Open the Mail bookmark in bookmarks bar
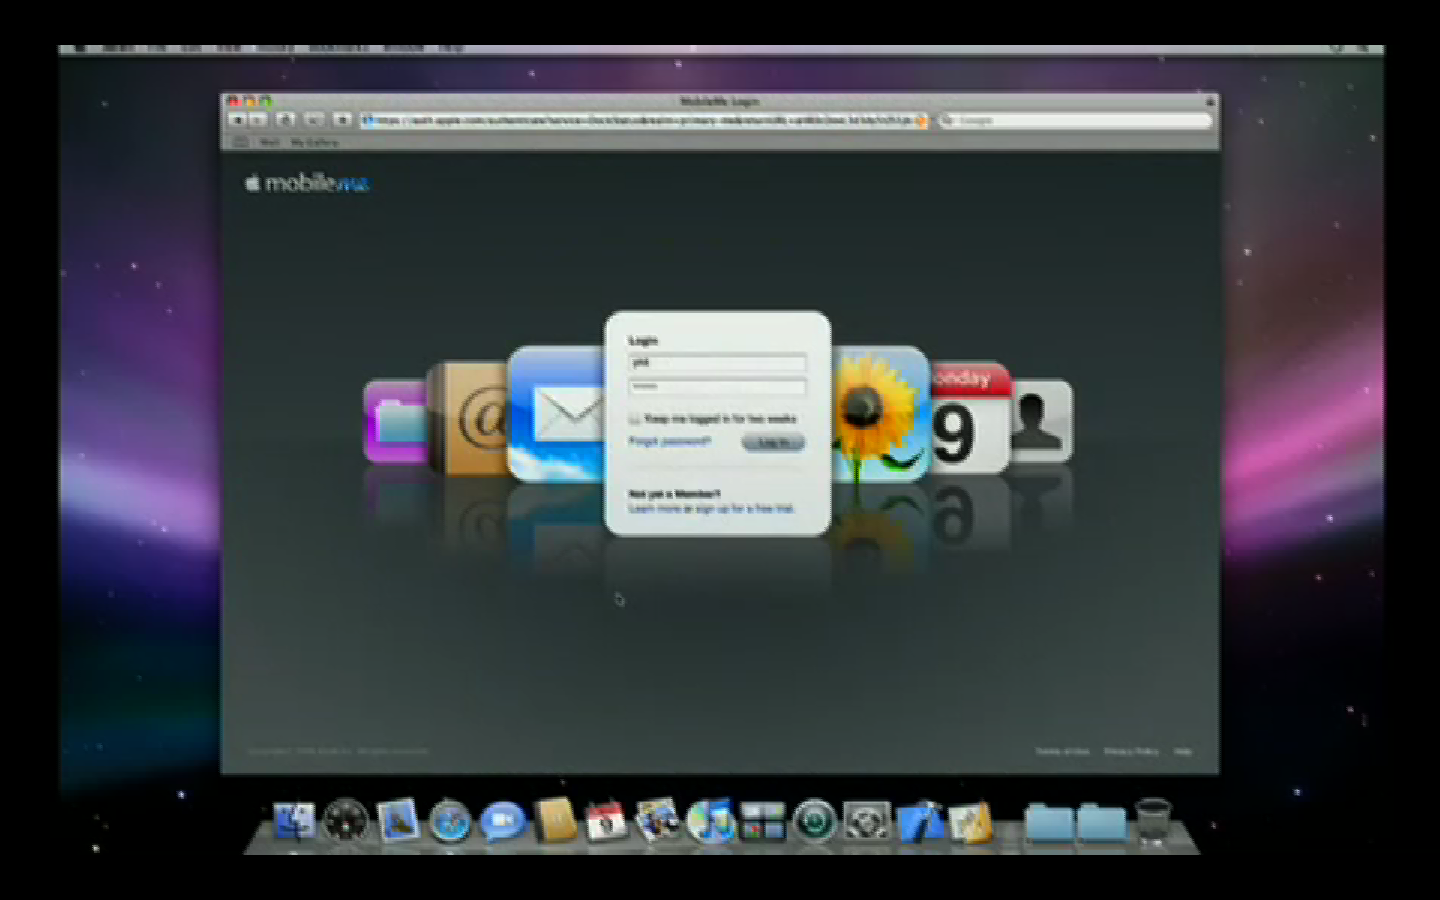This screenshot has width=1440, height=900. coord(269,142)
